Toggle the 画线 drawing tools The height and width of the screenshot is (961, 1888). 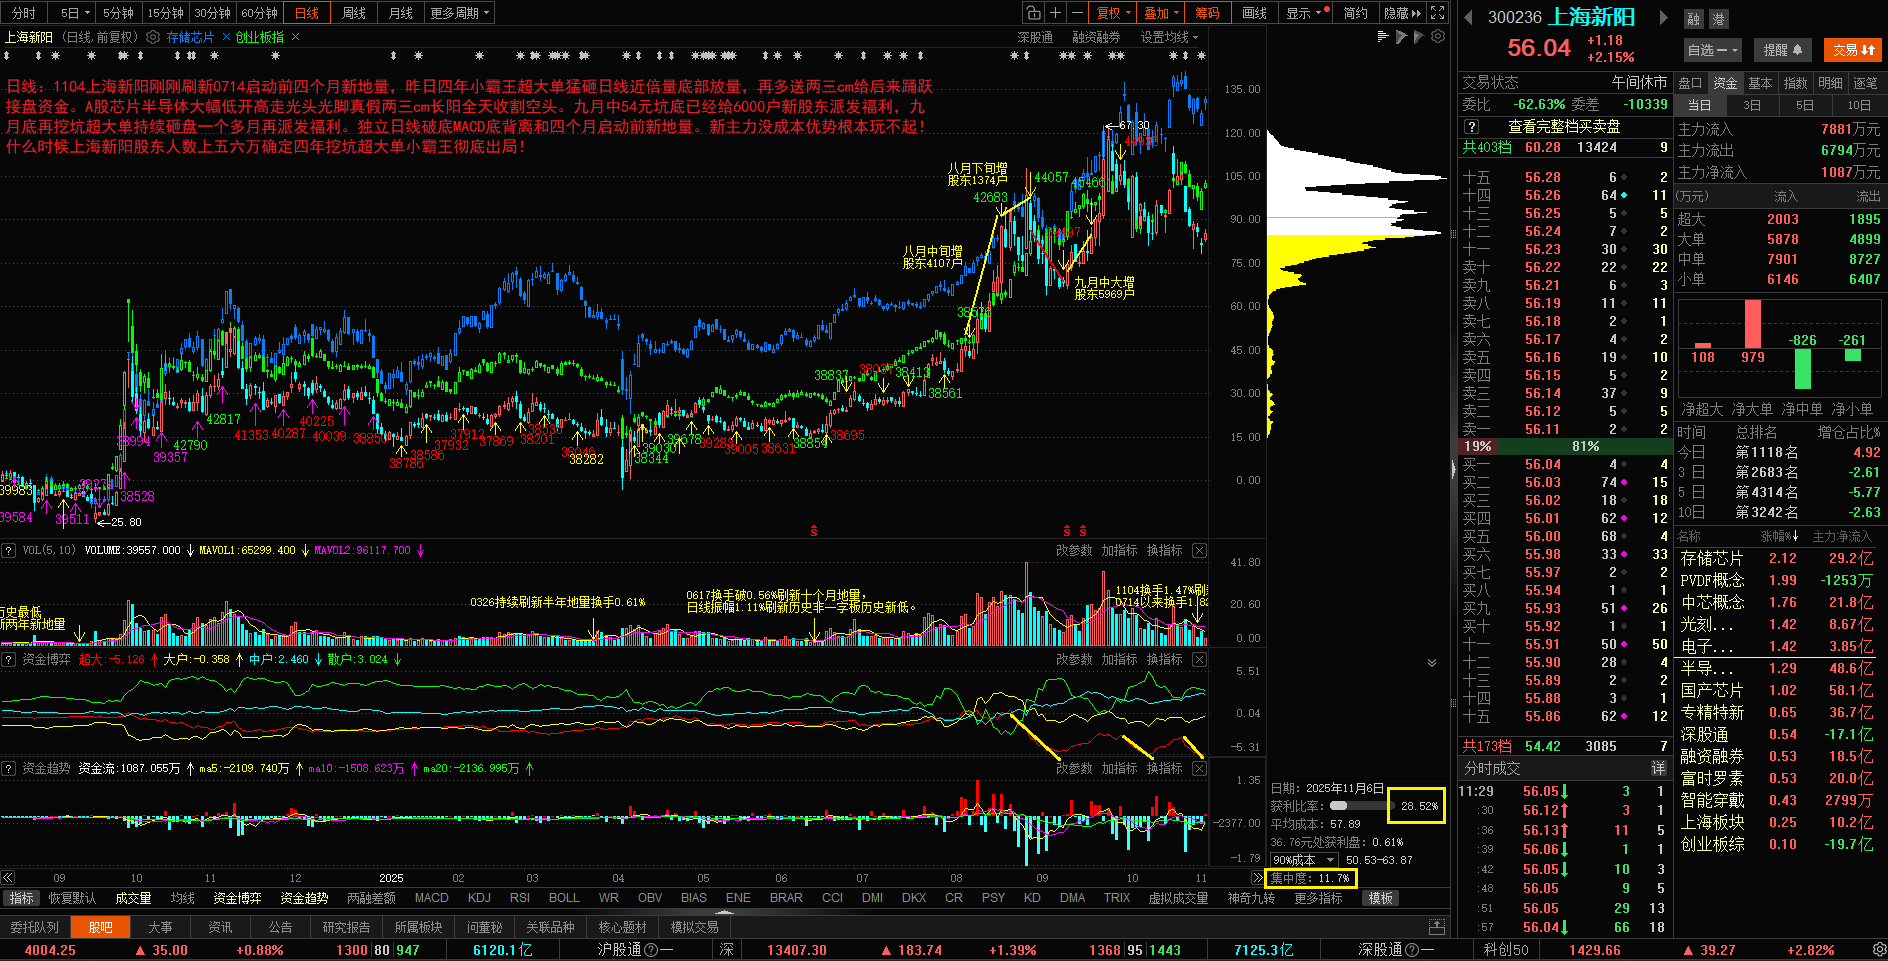click(x=1254, y=13)
